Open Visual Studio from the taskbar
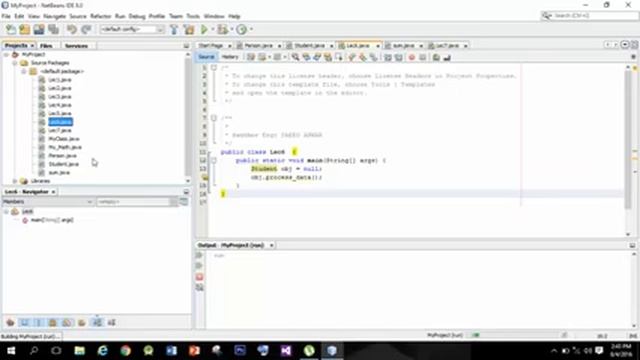The height and width of the screenshot is (360, 640). tap(286, 350)
